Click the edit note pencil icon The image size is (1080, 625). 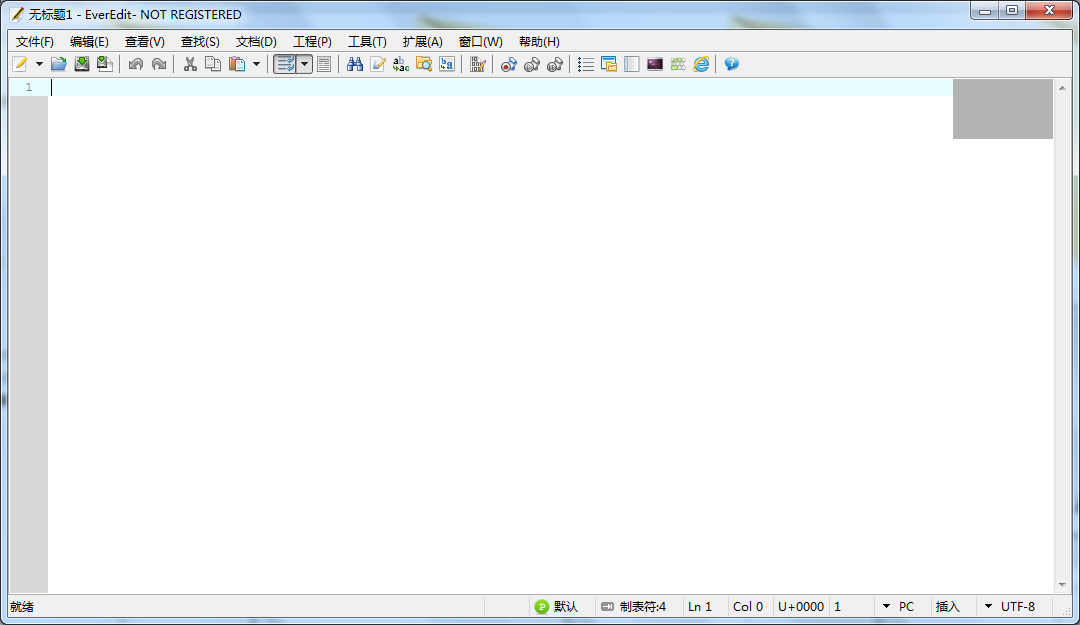click(377, 64)
